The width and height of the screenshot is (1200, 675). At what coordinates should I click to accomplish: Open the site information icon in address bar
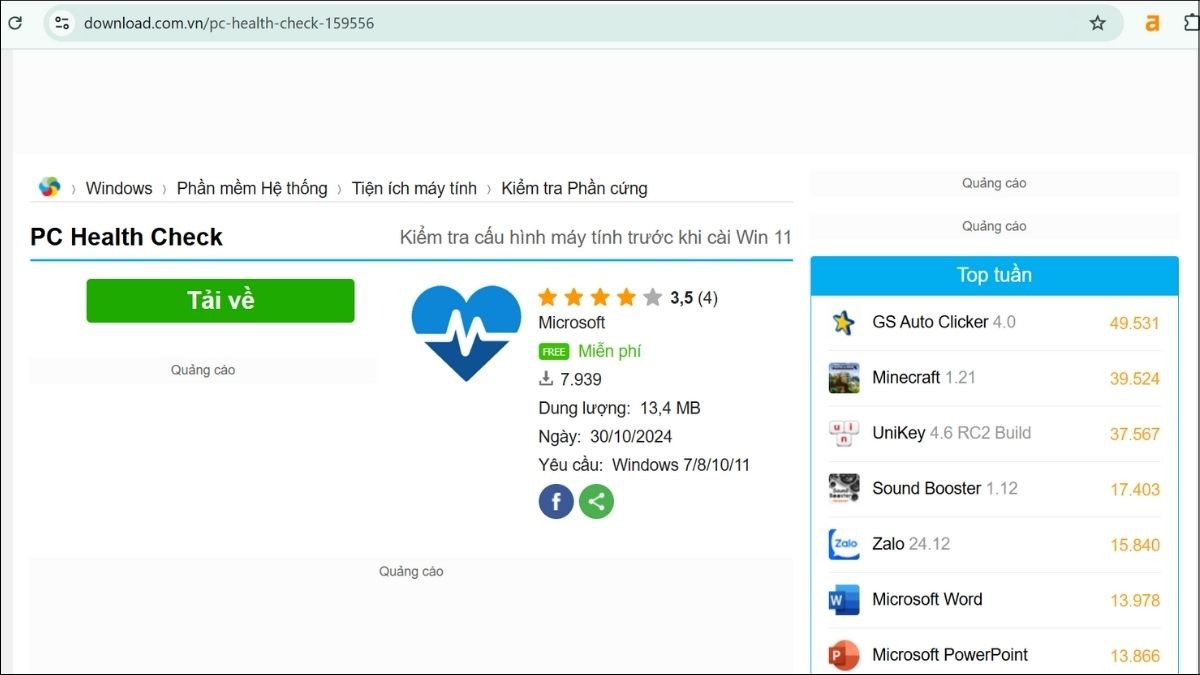[62, 23]
